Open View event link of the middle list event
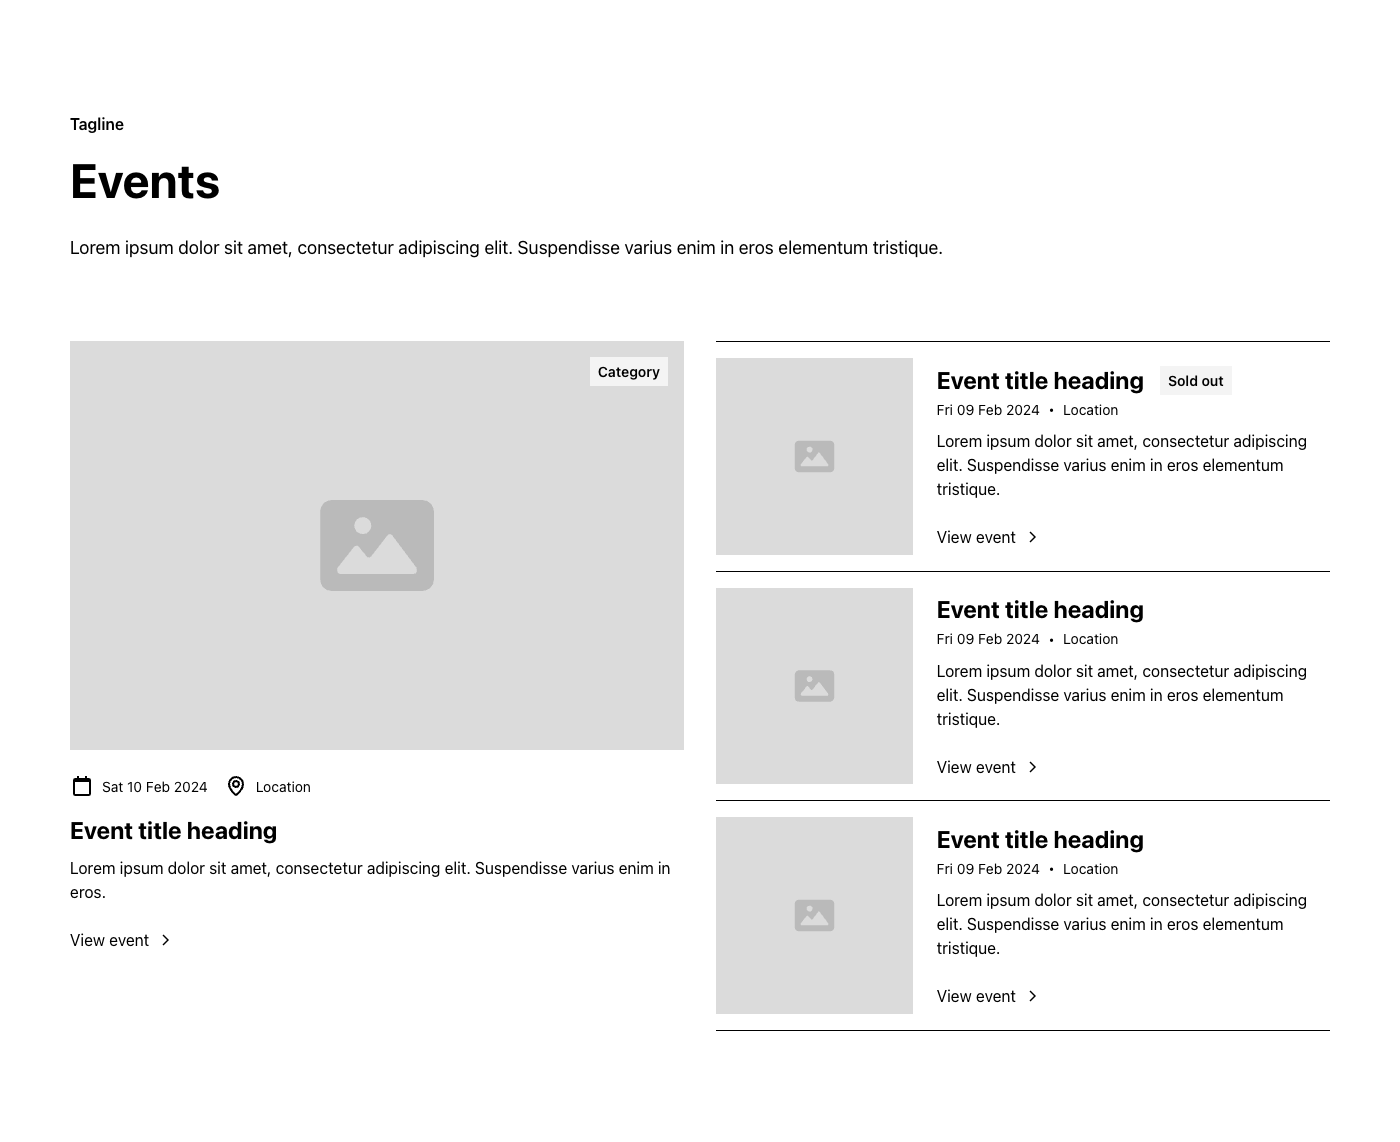 click(988, 767)
